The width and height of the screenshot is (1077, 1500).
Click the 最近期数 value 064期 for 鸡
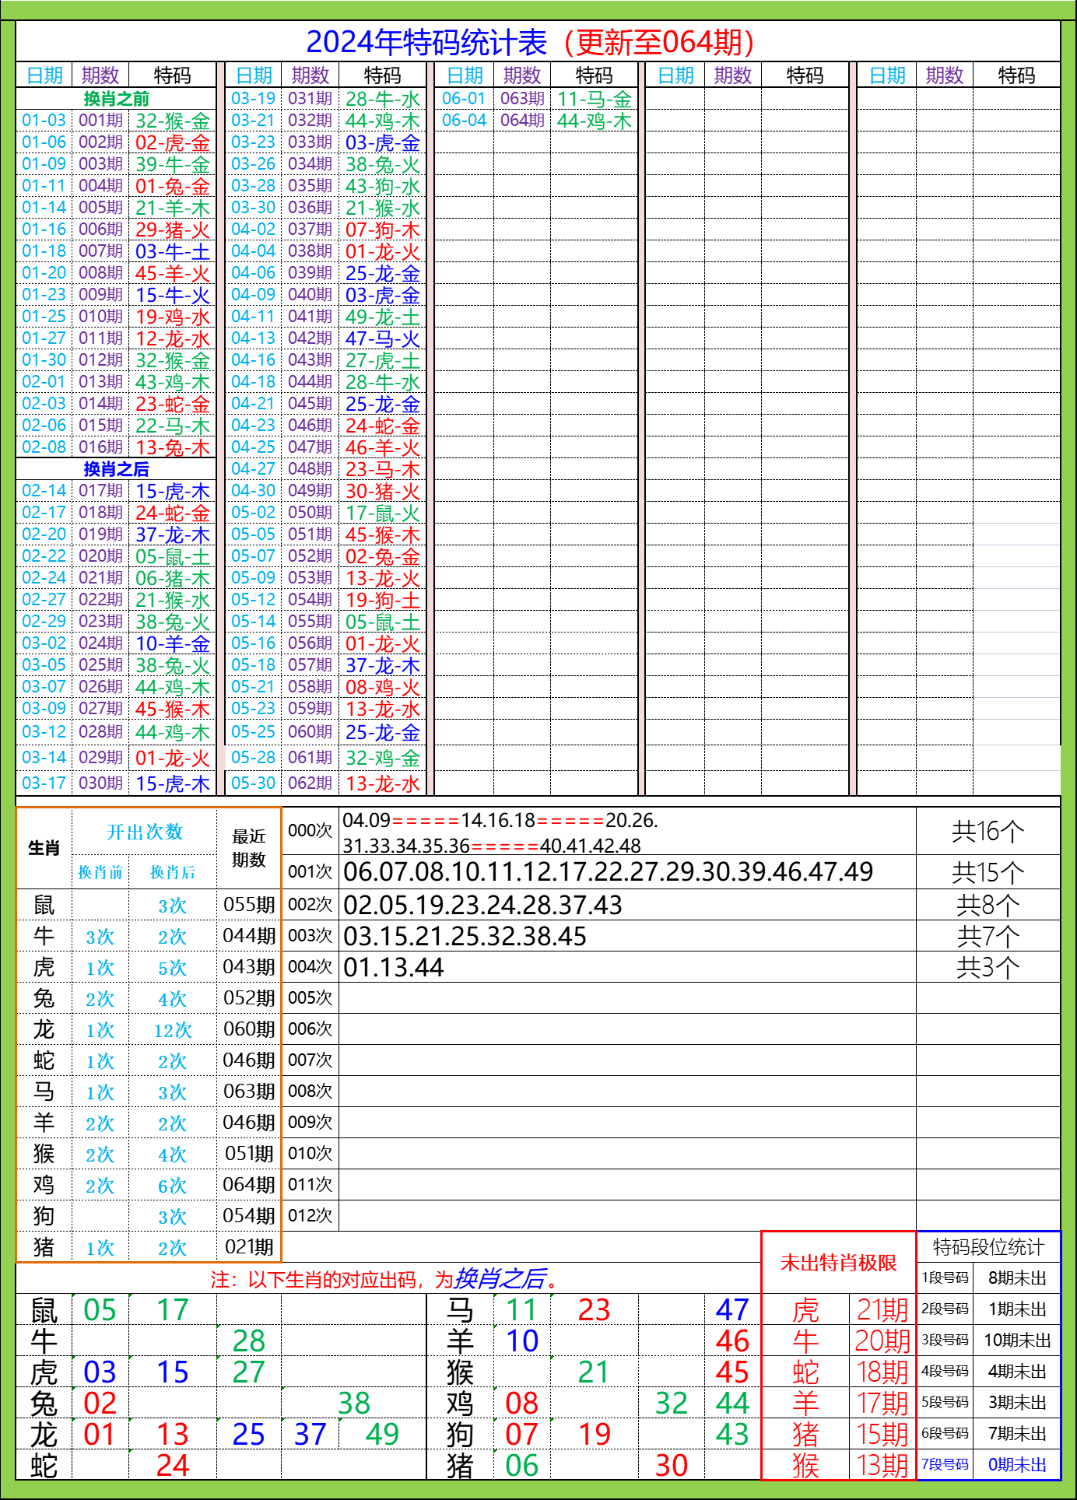[246, 1184]
